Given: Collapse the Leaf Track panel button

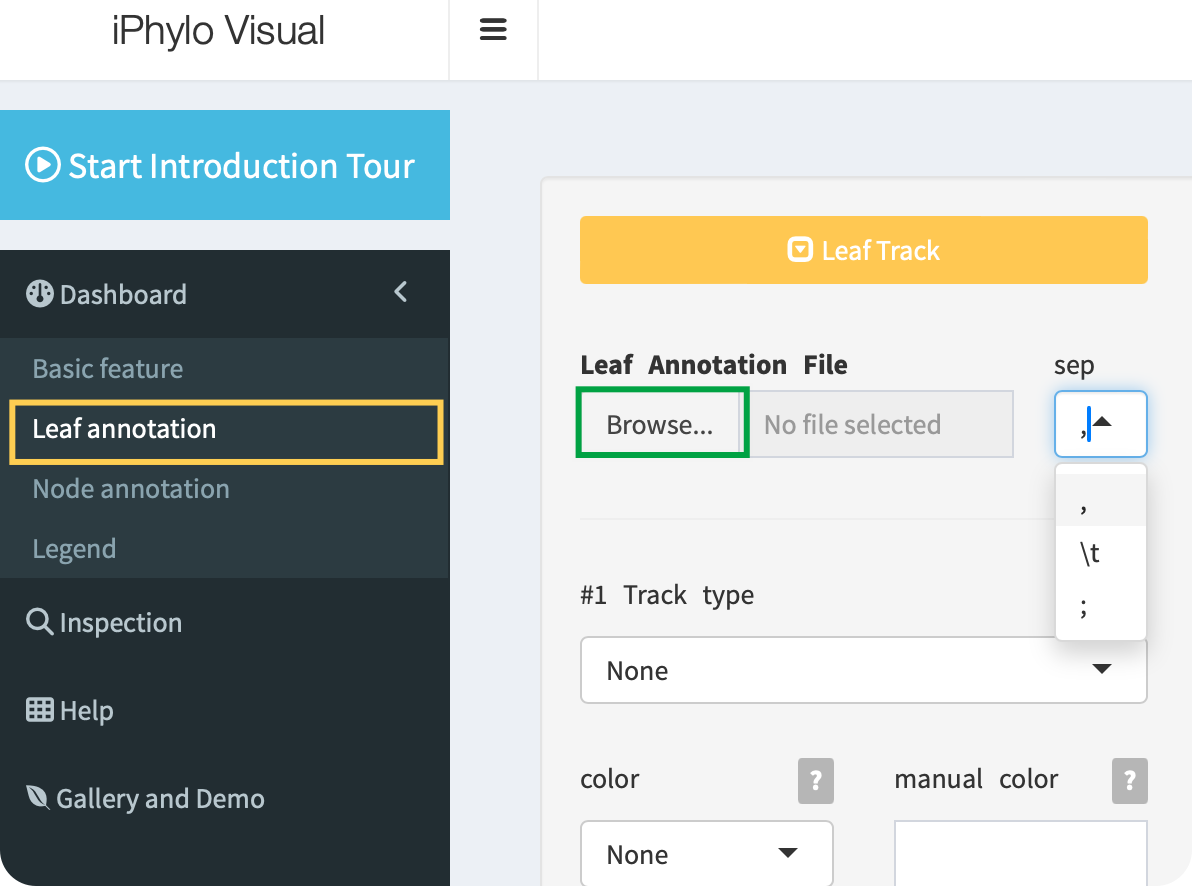Looking at the screenshot, I should [863, 250].
